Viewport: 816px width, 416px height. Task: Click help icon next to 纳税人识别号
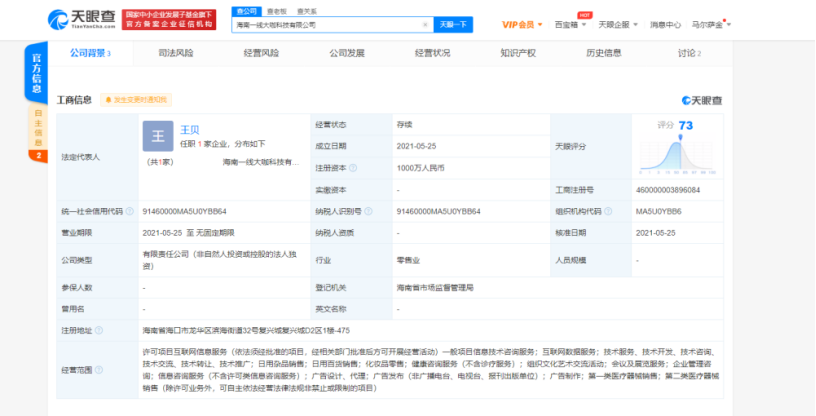click(x=368, y=211)
